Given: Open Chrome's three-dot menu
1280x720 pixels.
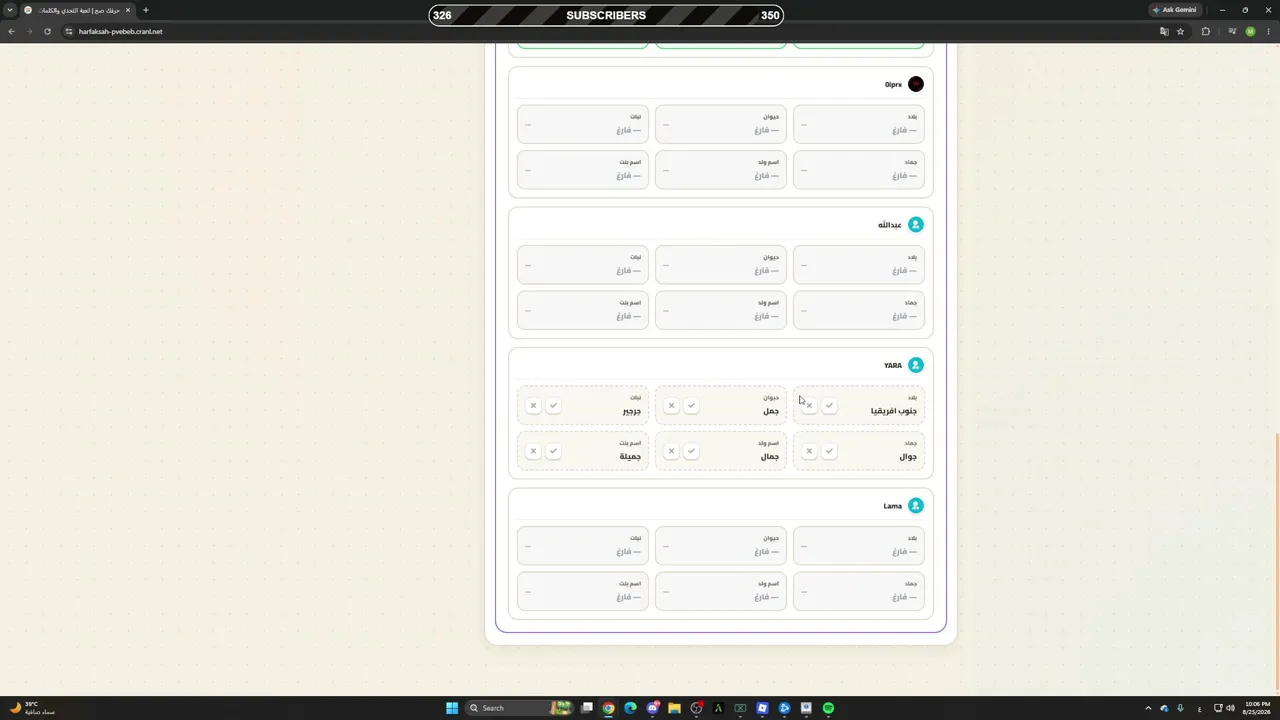Looking at the screenshot, I should (1268, 31).
